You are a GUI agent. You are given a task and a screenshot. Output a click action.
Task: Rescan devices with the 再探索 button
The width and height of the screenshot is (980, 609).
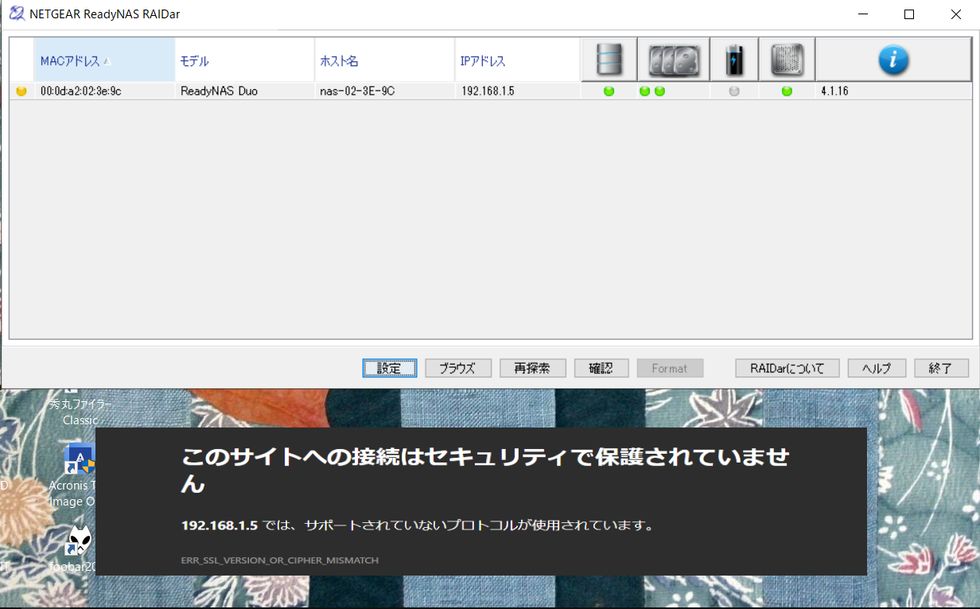tap(533, 368)
